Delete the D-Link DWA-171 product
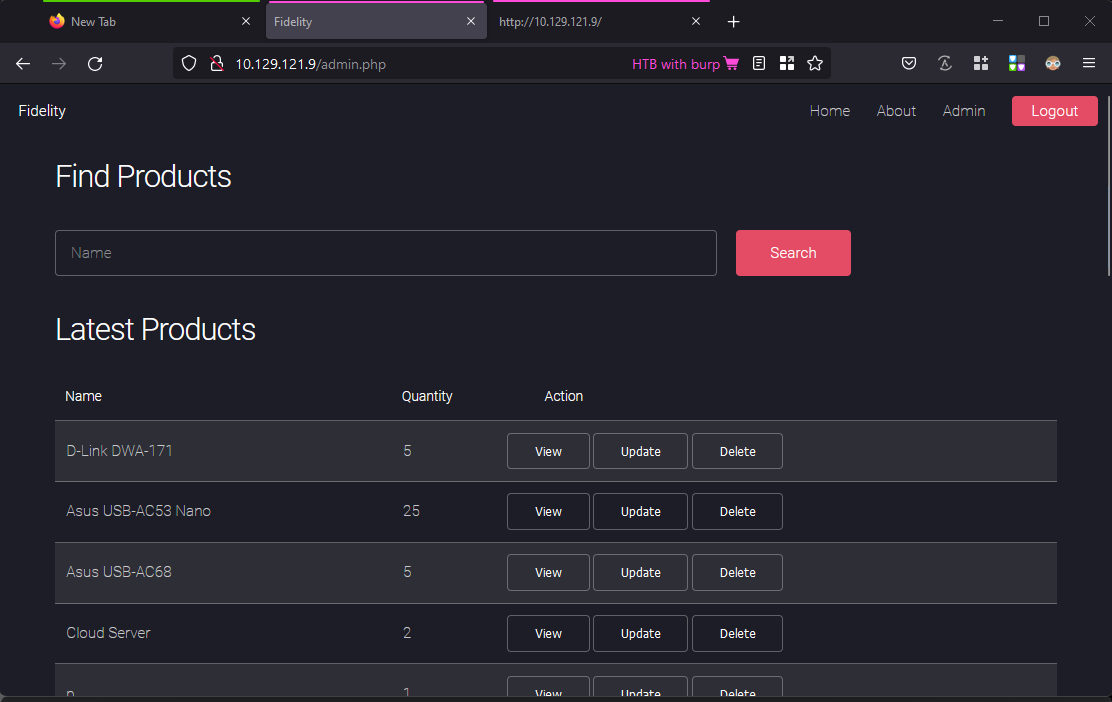This screenshot has height=702, width=1112. click(x=737, y=451)
